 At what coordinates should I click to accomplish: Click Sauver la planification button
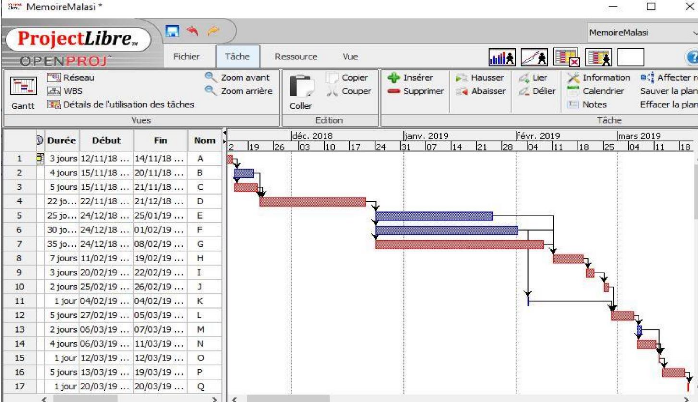[669, 91]
